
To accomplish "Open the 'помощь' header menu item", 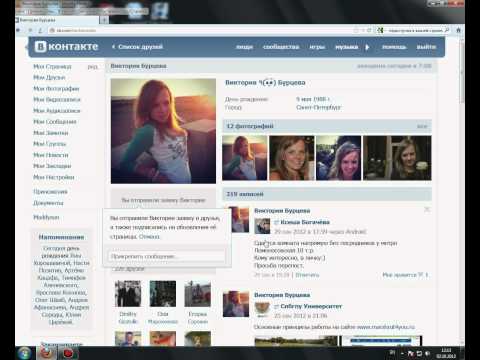I will pos(394,47).
